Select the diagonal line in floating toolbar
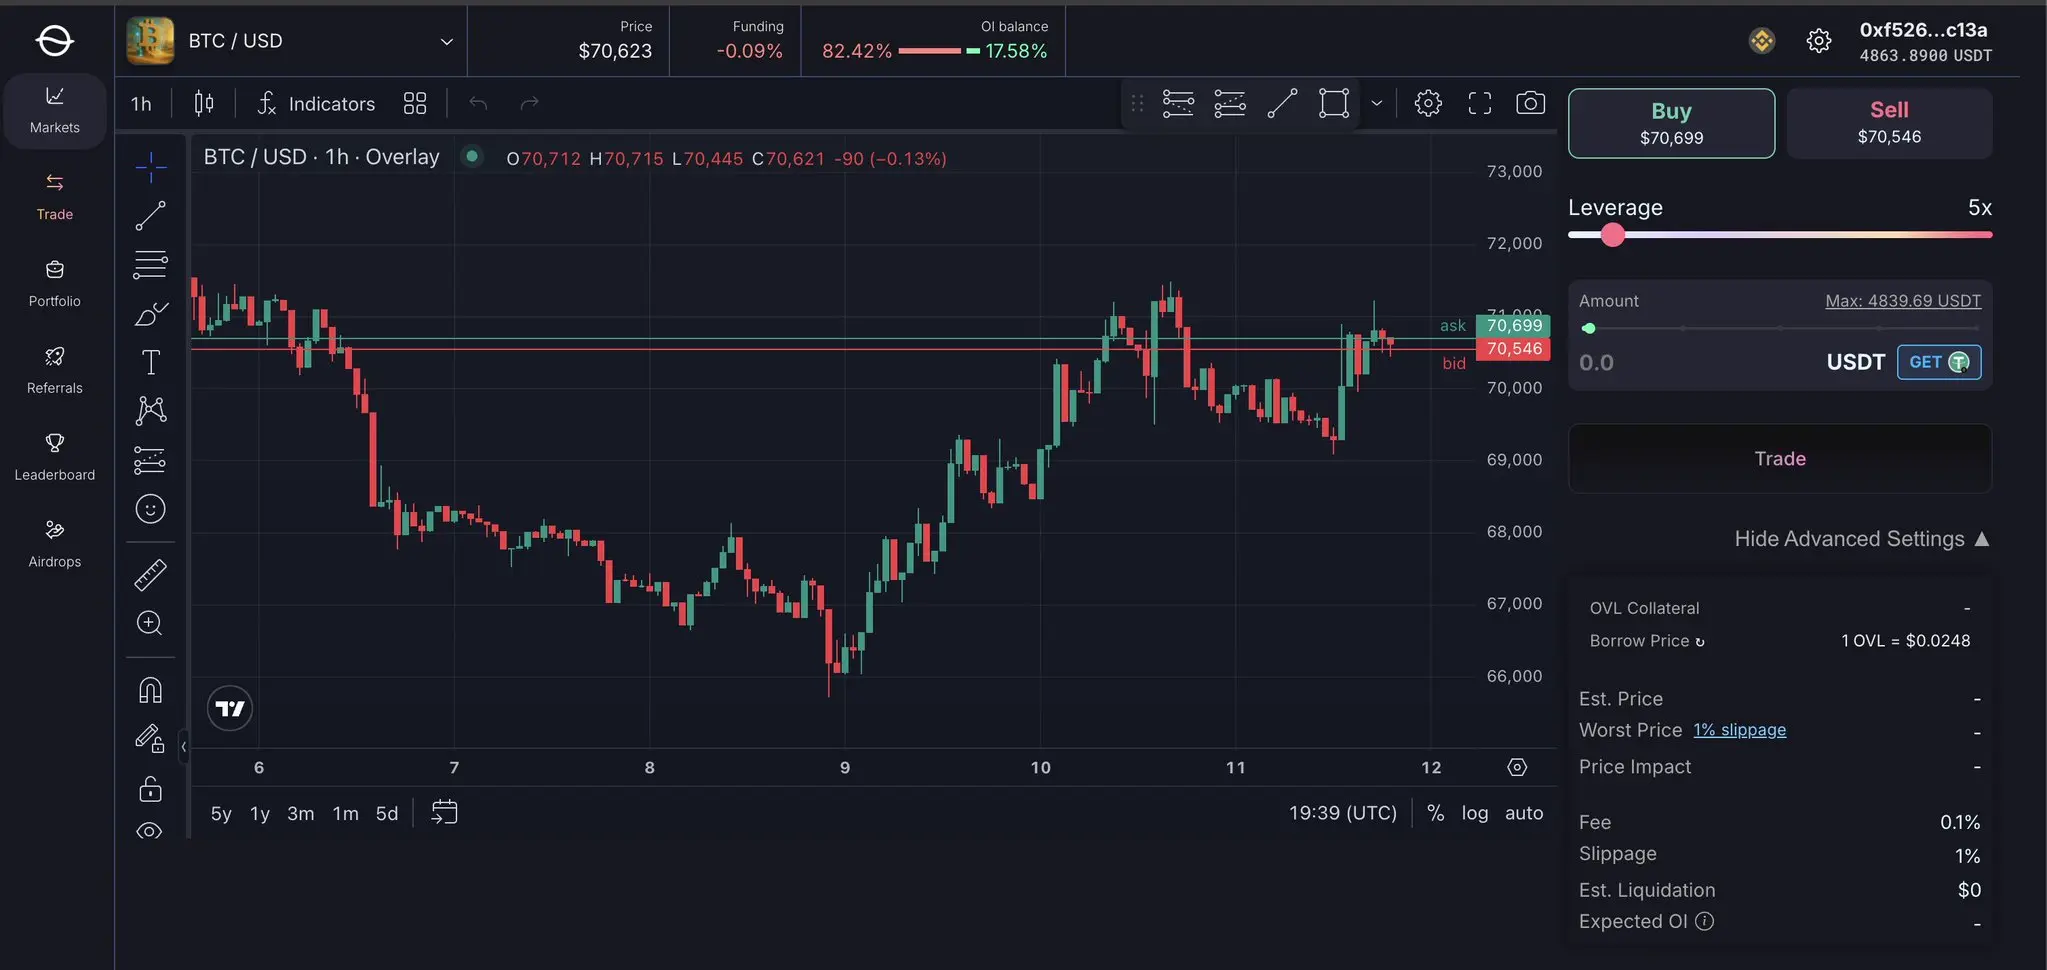Image resolution: width=2047 pixels, height=970 pixels. tap(1282, 103)
